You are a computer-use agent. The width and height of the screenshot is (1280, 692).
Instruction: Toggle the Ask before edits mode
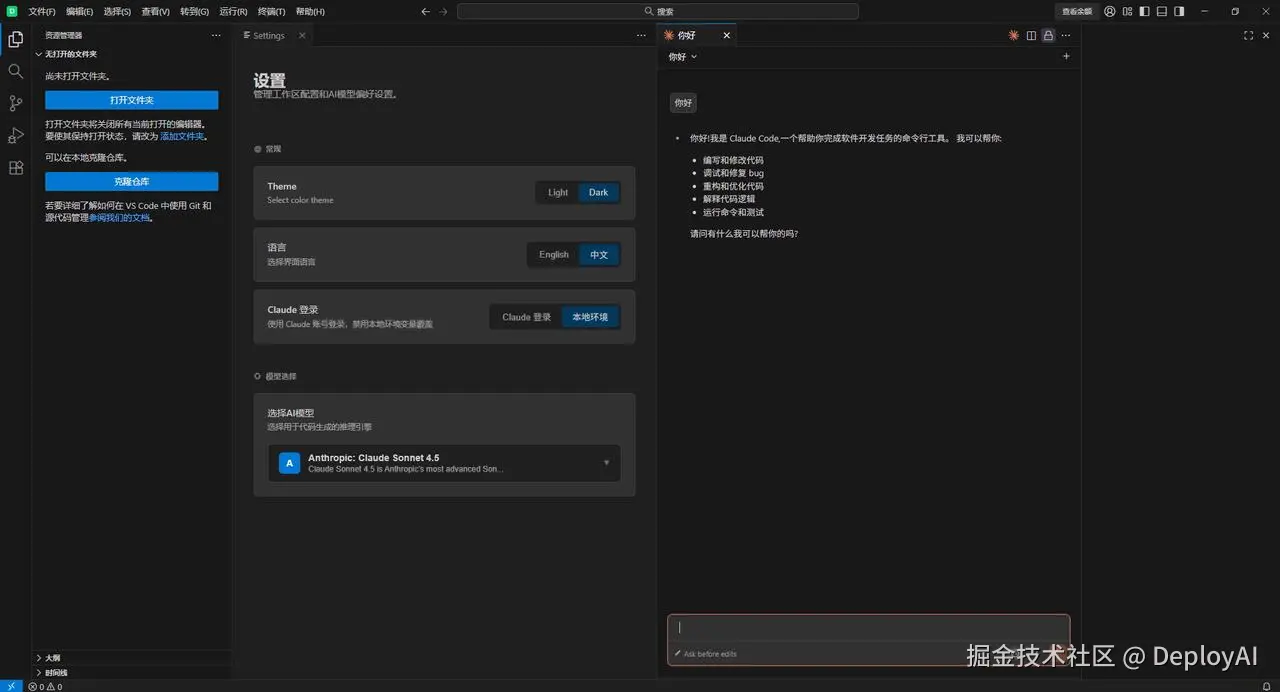[706, 654]
